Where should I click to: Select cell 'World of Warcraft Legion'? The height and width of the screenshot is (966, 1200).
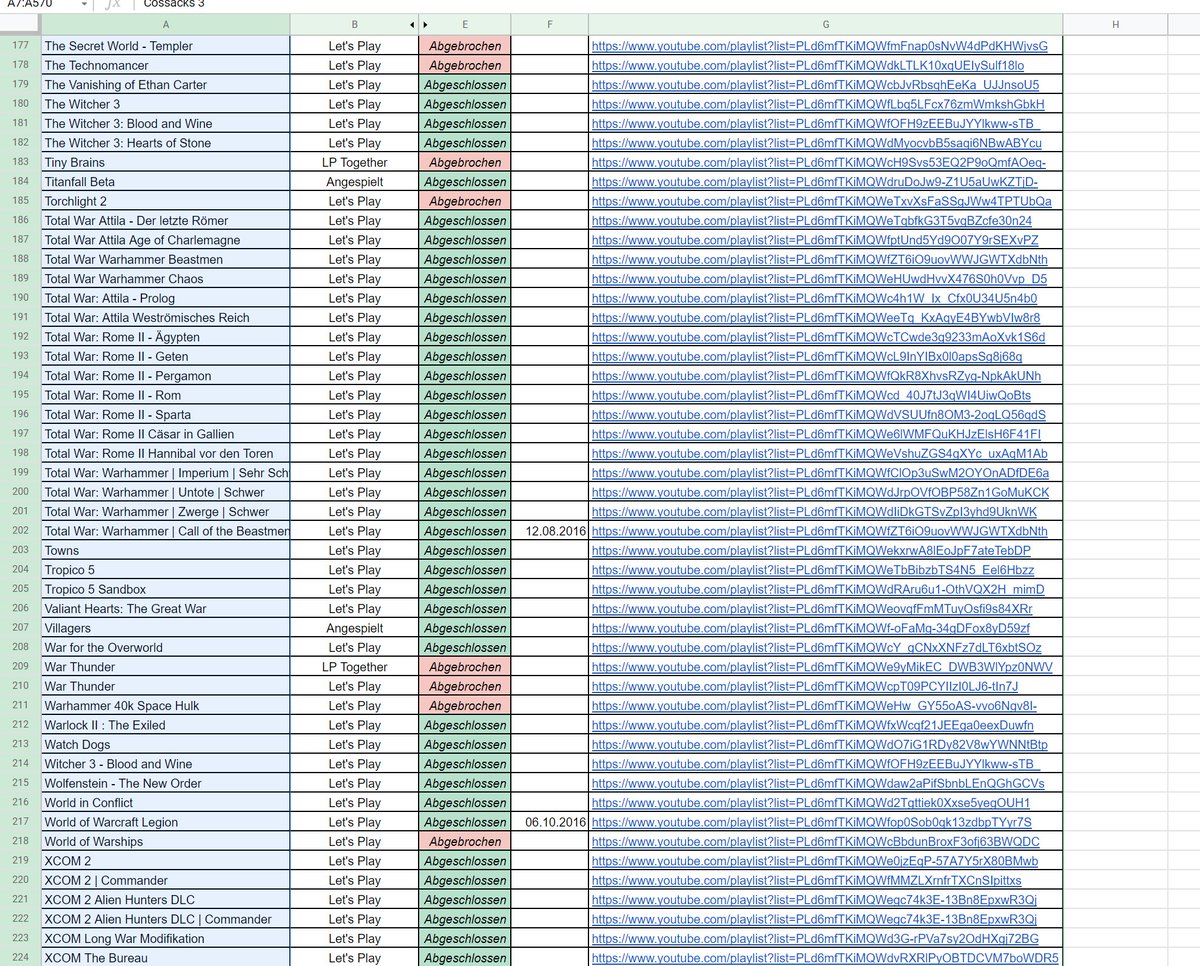coord(165,822)
